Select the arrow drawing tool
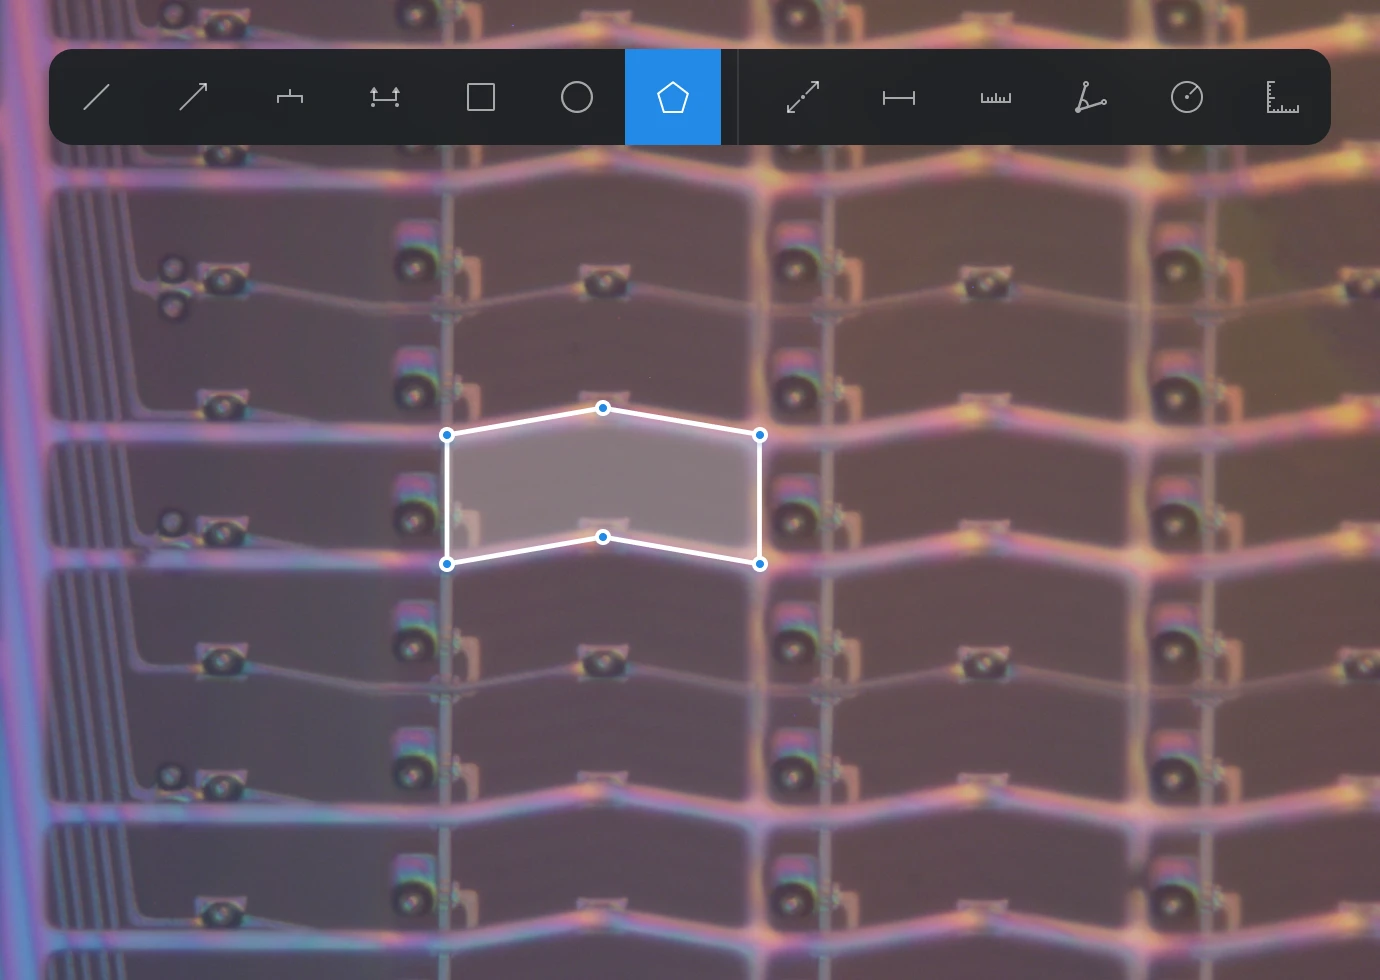Viewport: 1380px width, 980px height. point(193,97)
